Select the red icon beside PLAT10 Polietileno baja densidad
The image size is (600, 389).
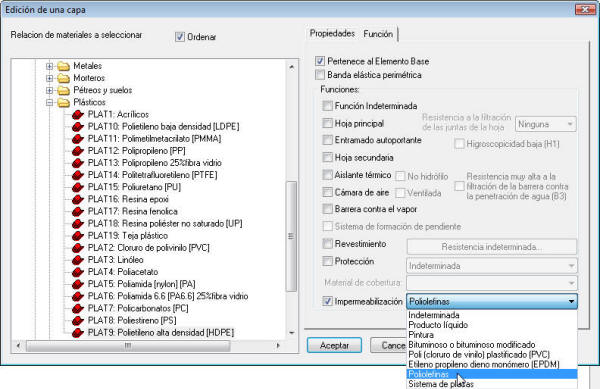(x=78, y=127)
